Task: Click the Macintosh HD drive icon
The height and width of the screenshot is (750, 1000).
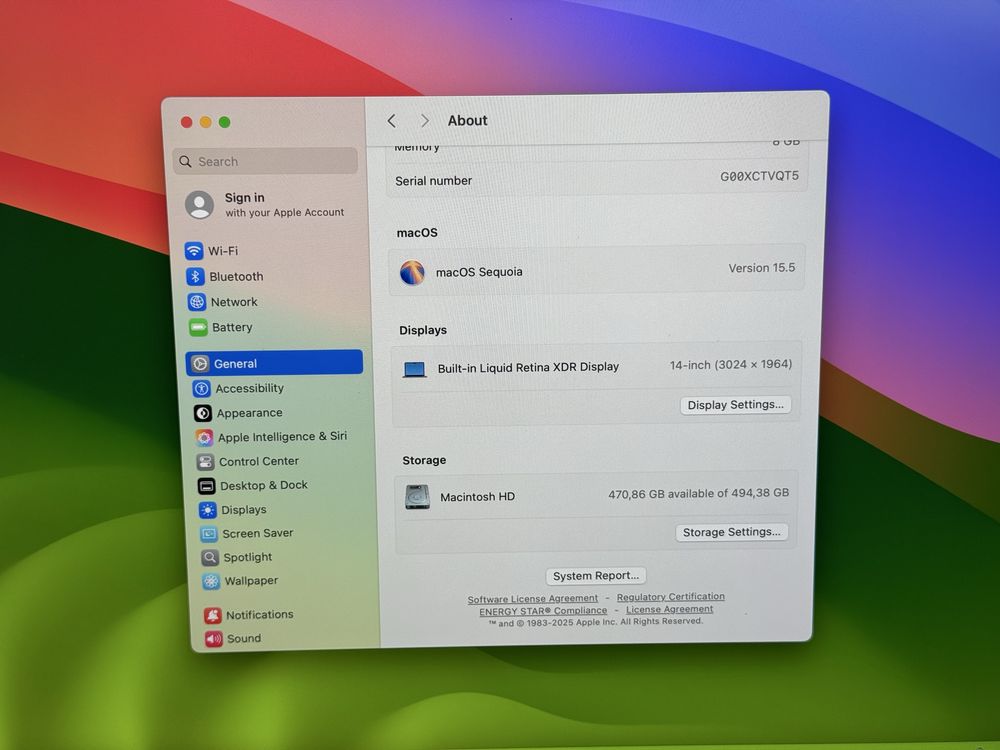Action: coord(417,497)
